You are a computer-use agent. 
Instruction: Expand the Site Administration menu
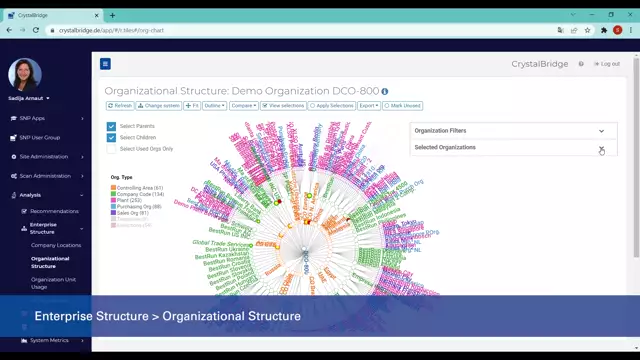pos(46,157)
